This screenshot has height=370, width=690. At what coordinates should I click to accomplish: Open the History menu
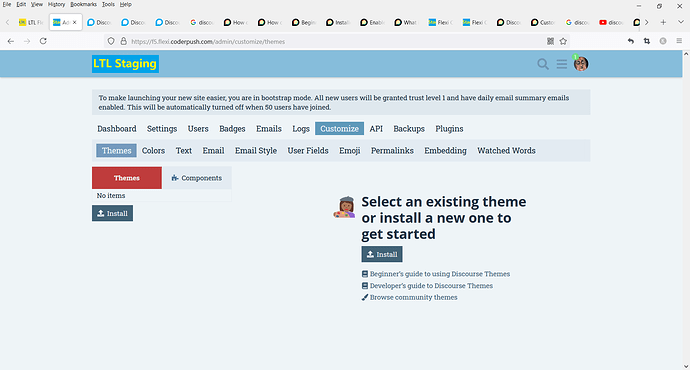tap(56, 4)
